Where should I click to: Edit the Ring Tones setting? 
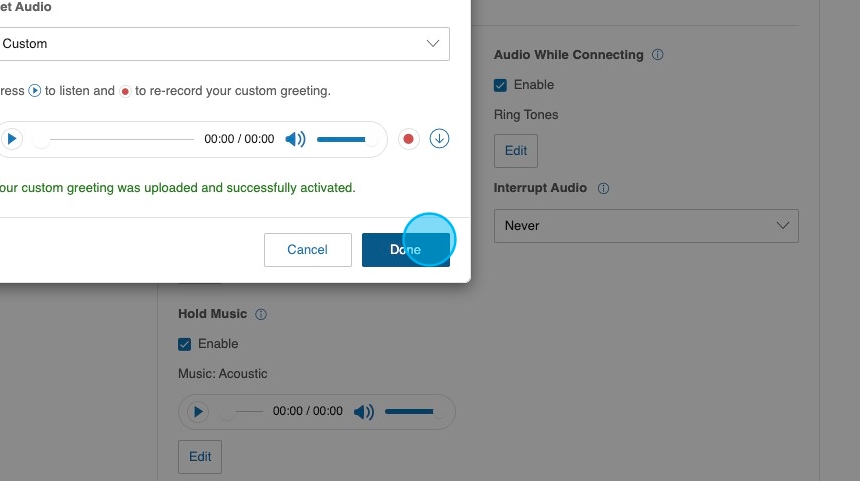pyautogui.click(x=516, y=151)
